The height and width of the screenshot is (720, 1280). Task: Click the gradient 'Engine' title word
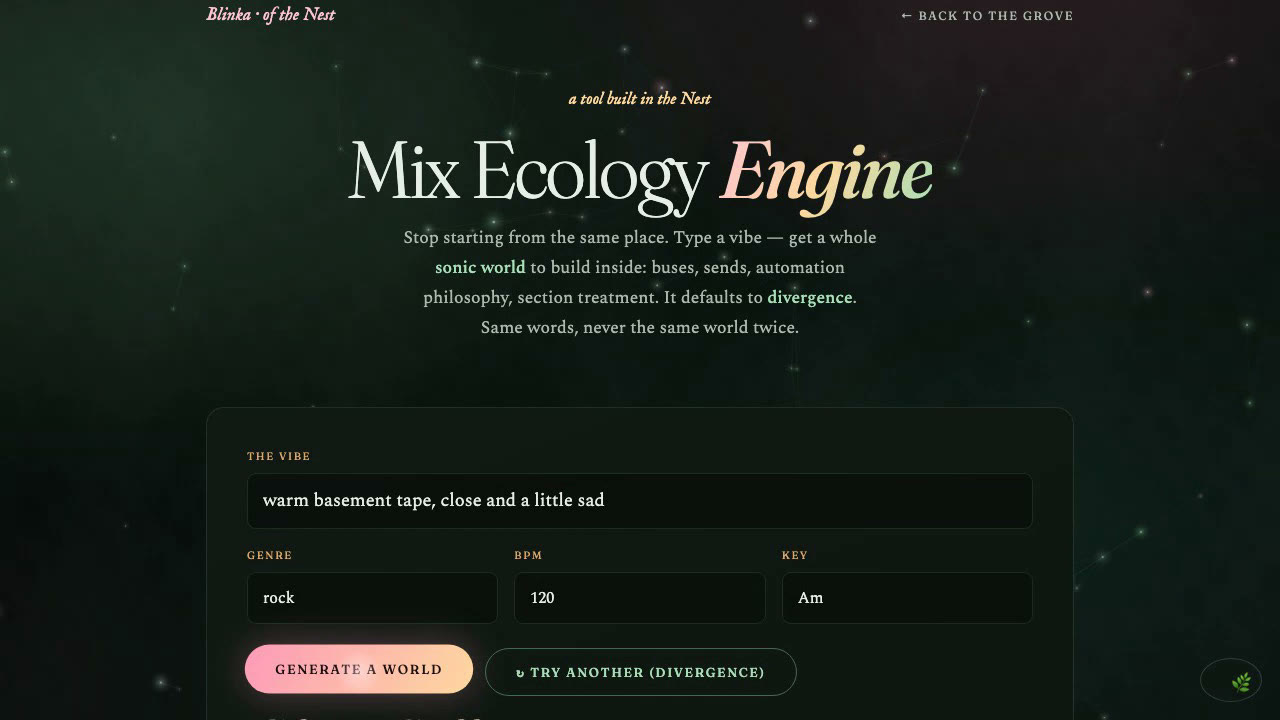[x=827, y=175]
